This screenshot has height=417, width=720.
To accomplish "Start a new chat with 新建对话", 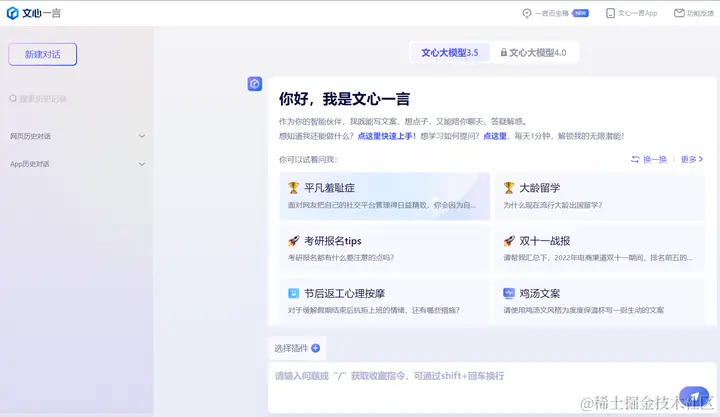I will 43,54.
